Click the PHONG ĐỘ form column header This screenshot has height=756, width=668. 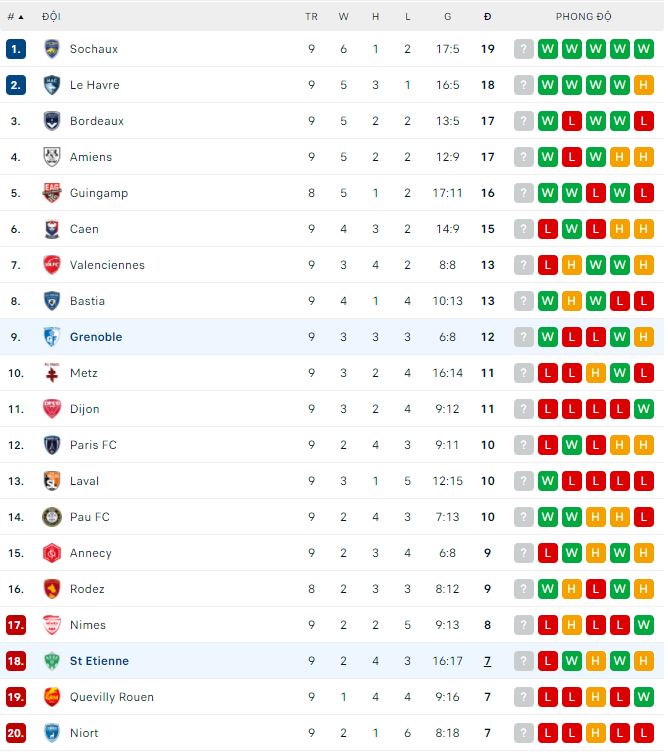point(584,17)
